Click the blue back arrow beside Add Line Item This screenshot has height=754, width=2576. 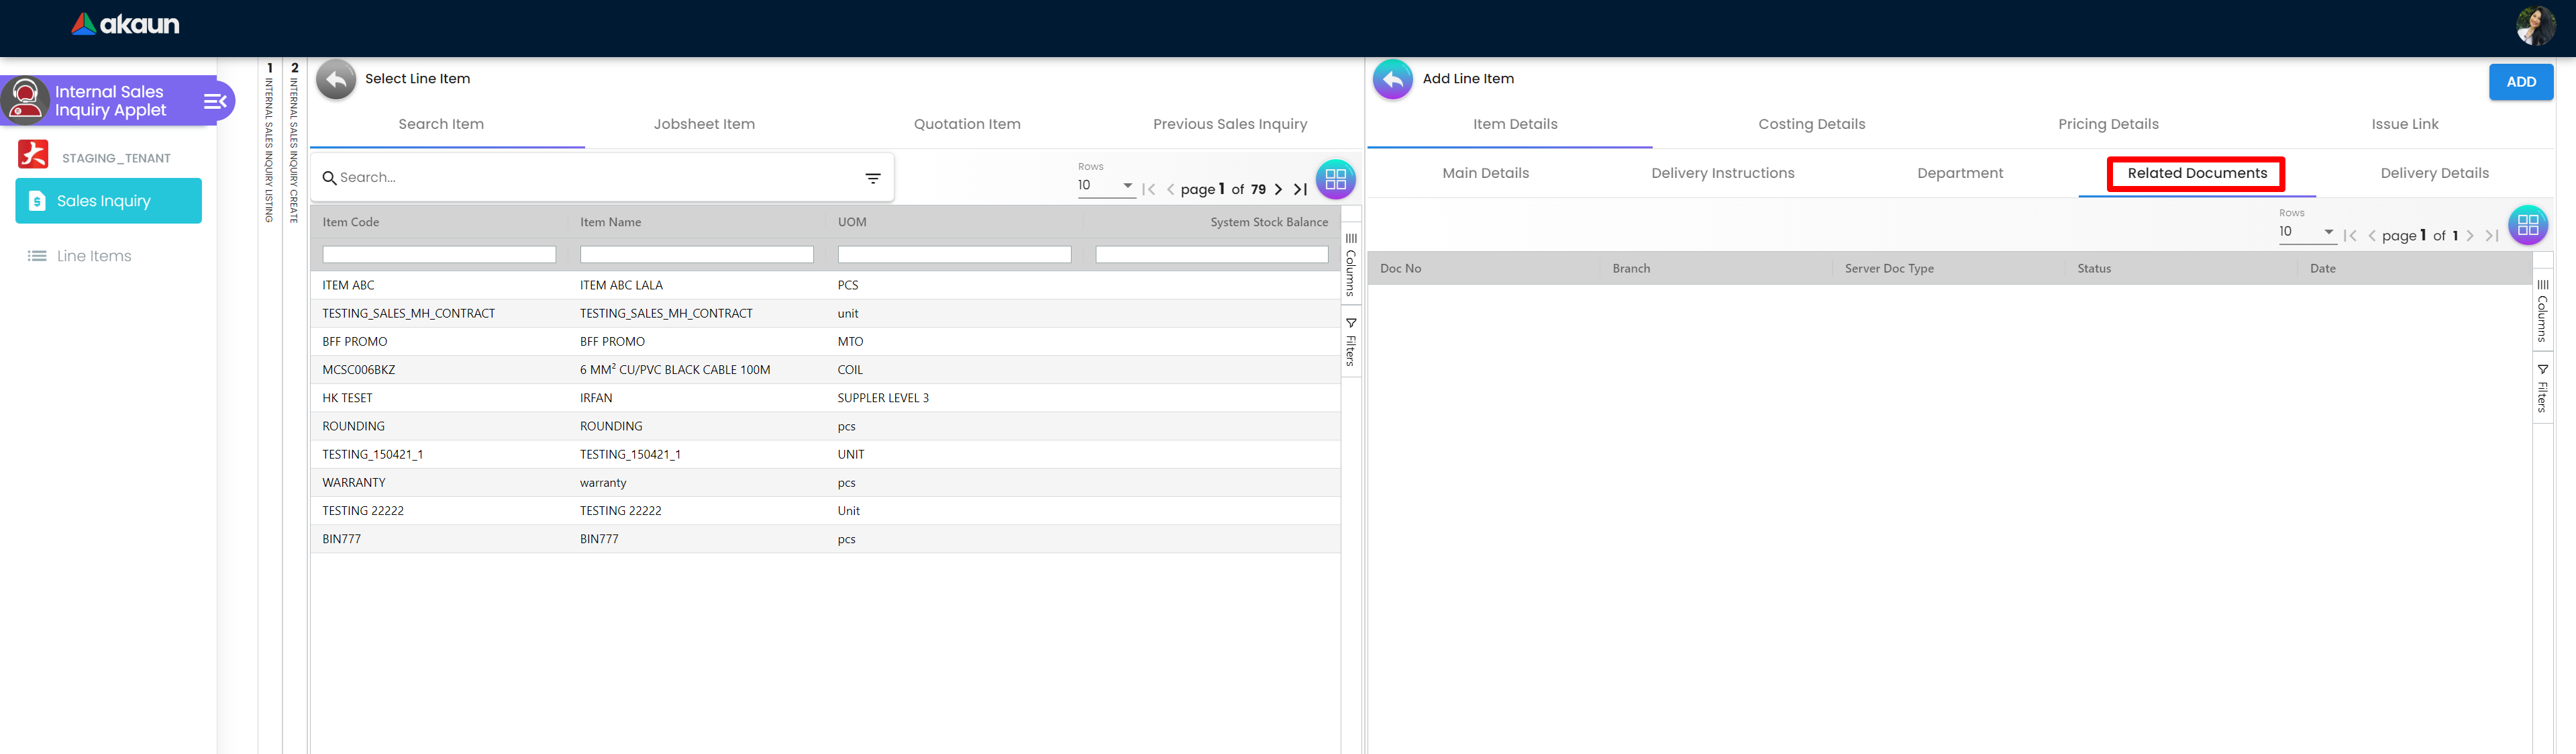click(1392, 80)
